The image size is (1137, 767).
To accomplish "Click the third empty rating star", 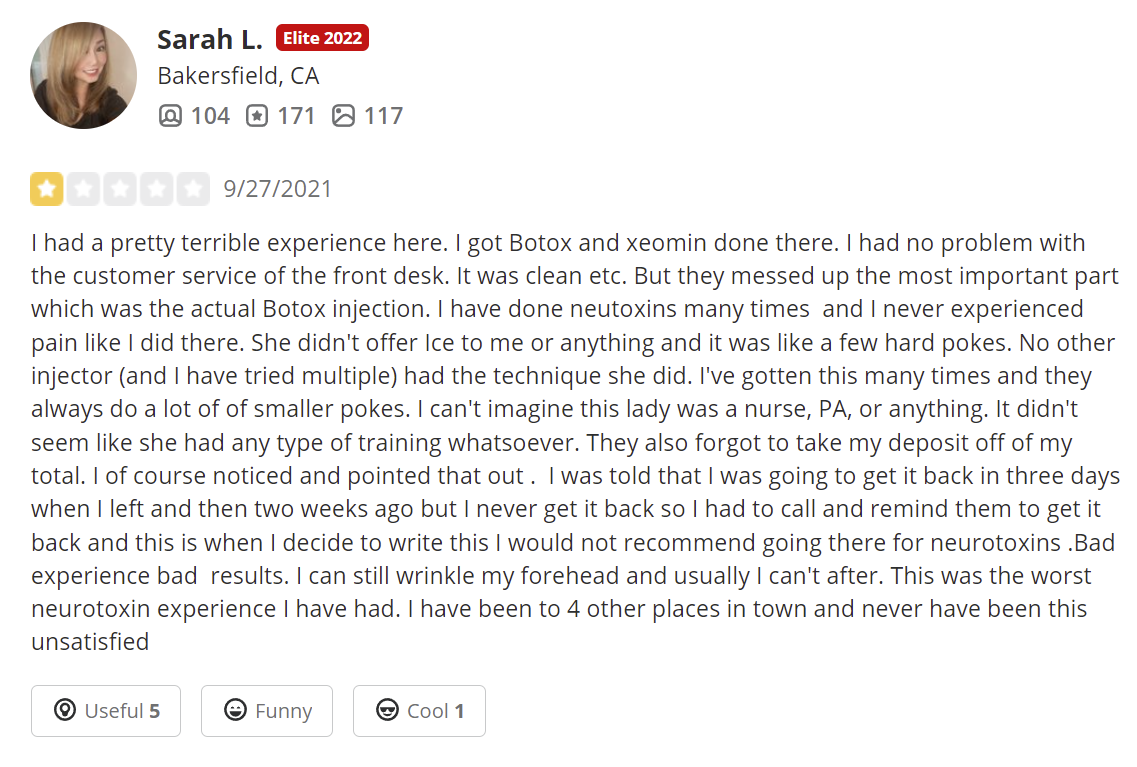I will 120,189.
